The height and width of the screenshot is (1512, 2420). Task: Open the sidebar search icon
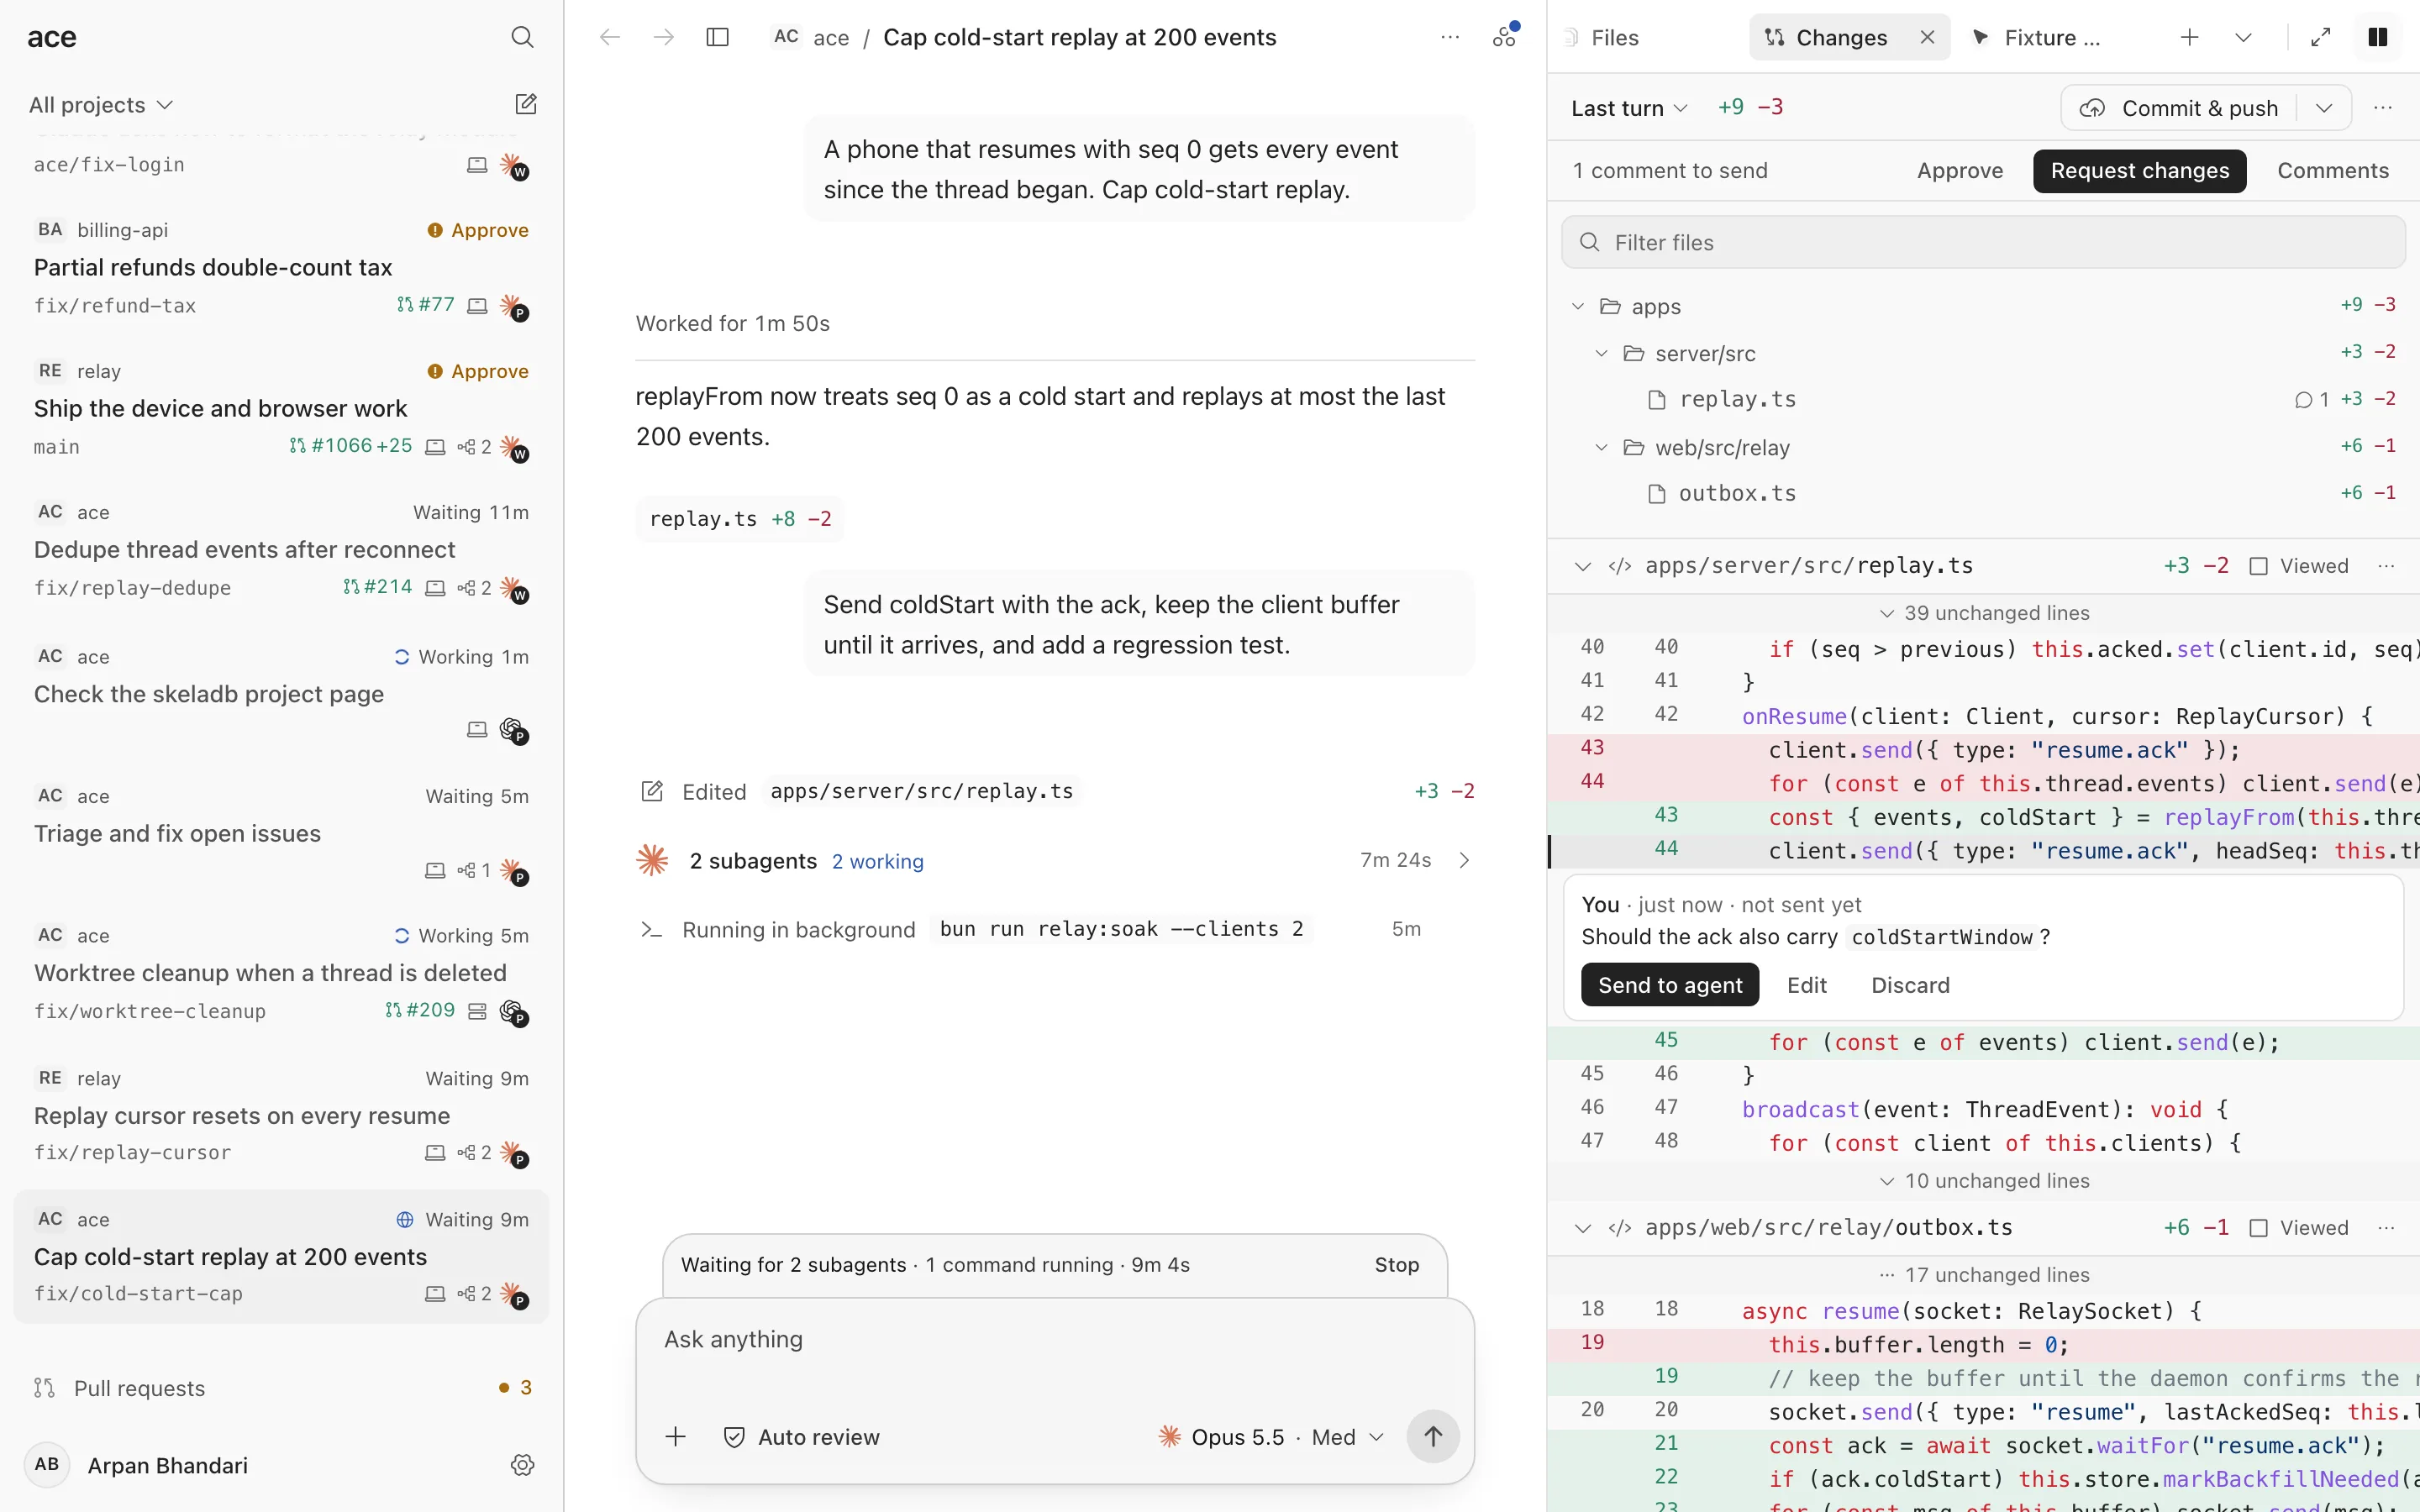click(x=522, y=38)
